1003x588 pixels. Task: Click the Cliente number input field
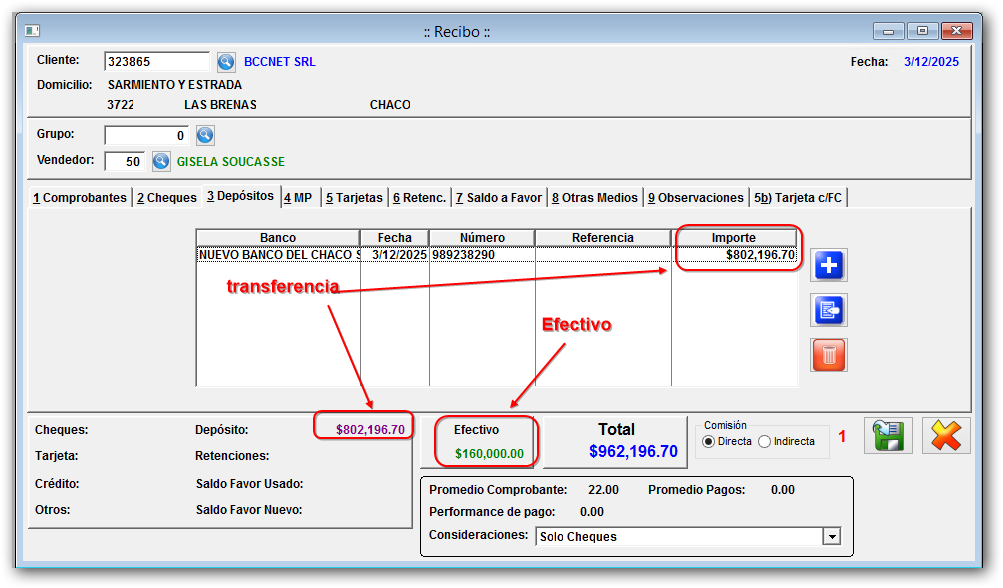(157, 62)
